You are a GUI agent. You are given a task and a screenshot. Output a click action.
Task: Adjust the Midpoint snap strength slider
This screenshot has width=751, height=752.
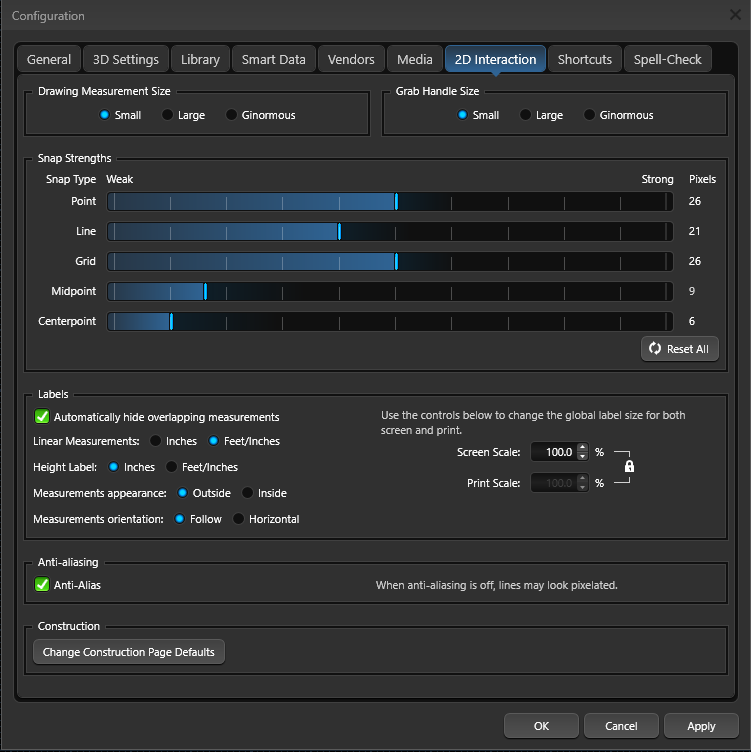(390, 292)
